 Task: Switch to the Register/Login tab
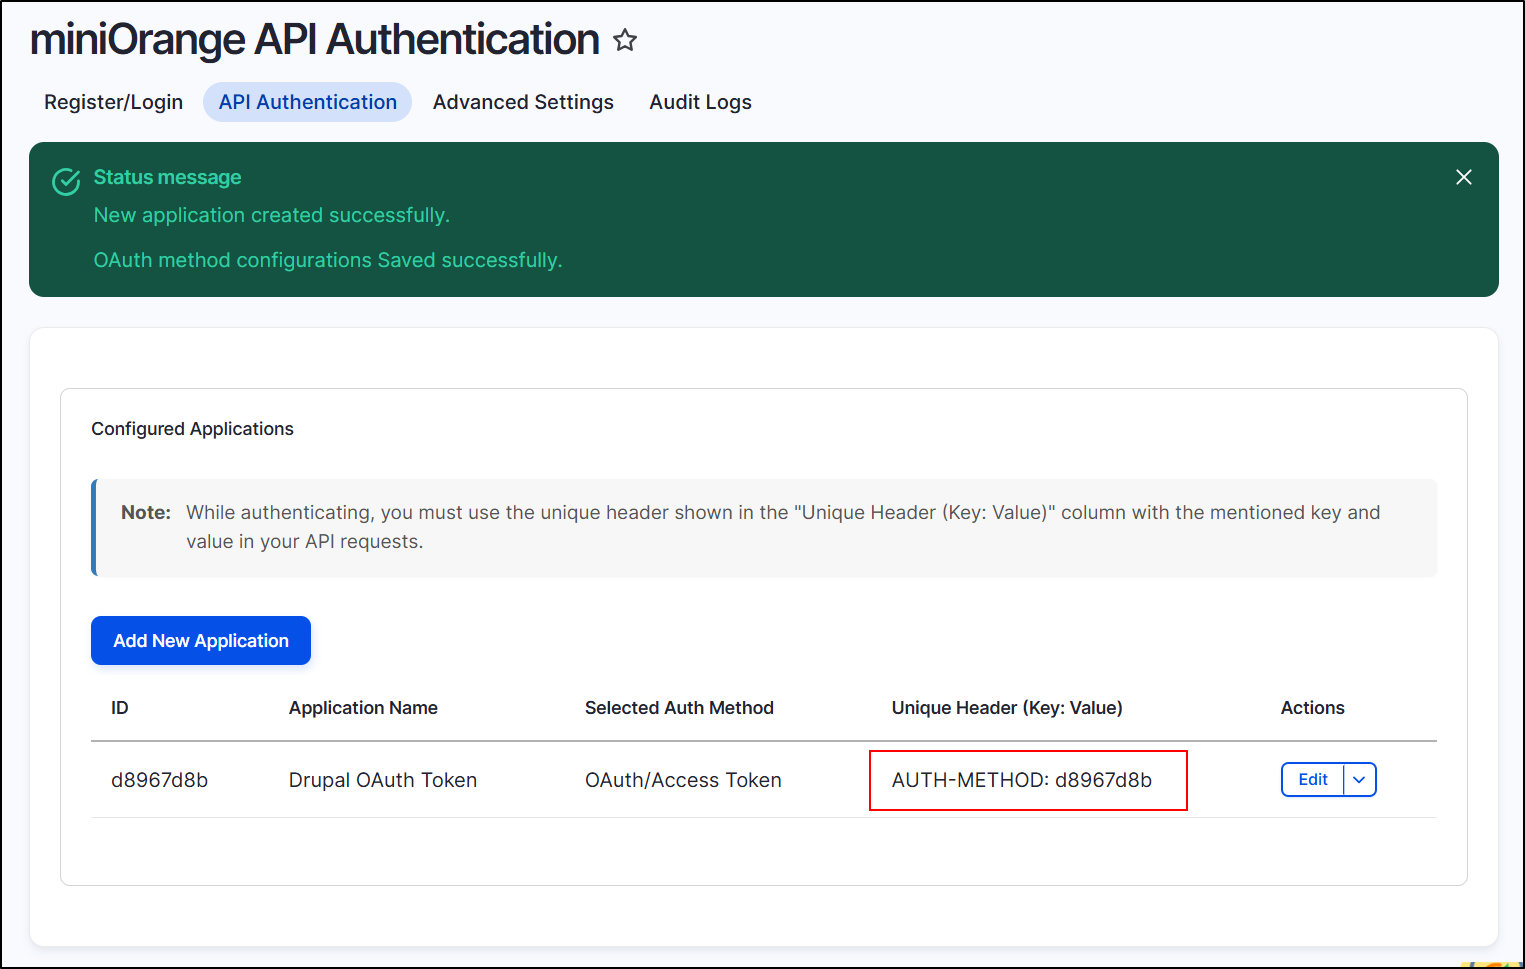coord(113,101)
